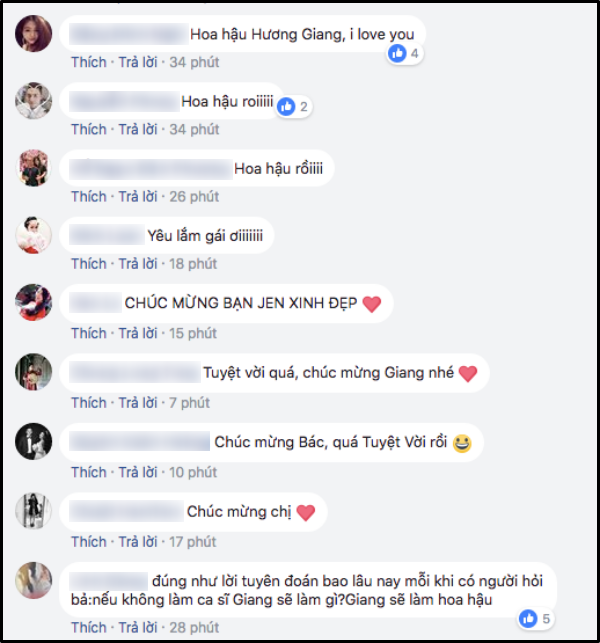Screen dimensions: 600x643
Task: Click the '7 phút' comment timestamp
Action: (189, 403)
